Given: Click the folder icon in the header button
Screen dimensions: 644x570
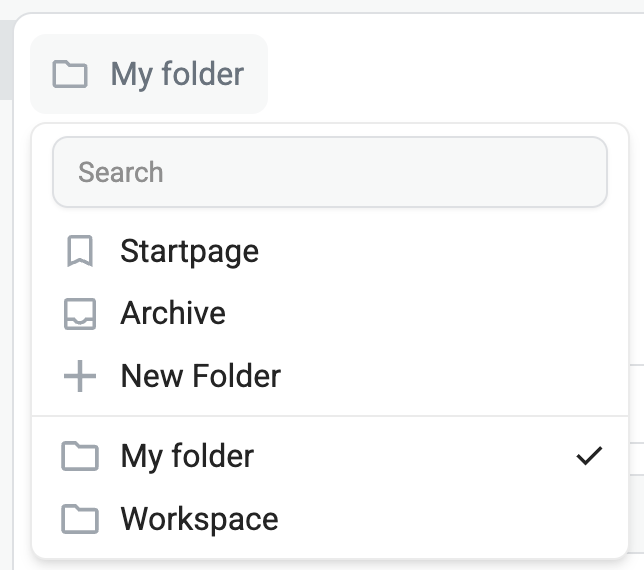Looking at the screenshot, I should tap(70, 74).
